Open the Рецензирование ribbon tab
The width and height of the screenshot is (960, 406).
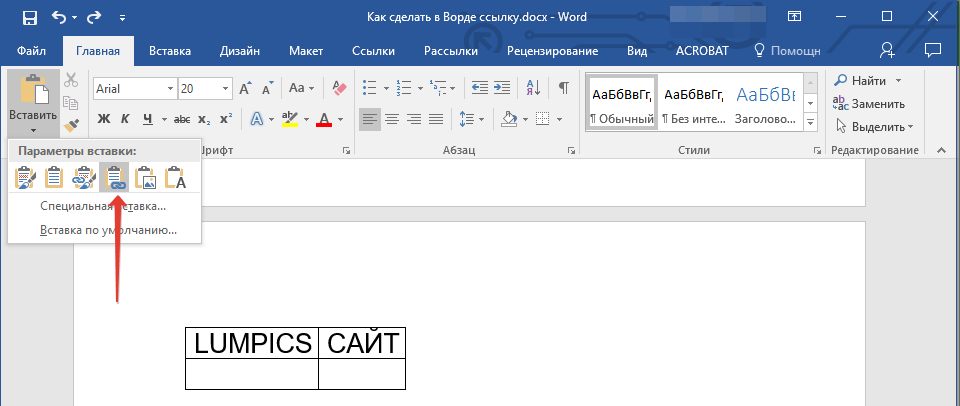tap(552, 51)
